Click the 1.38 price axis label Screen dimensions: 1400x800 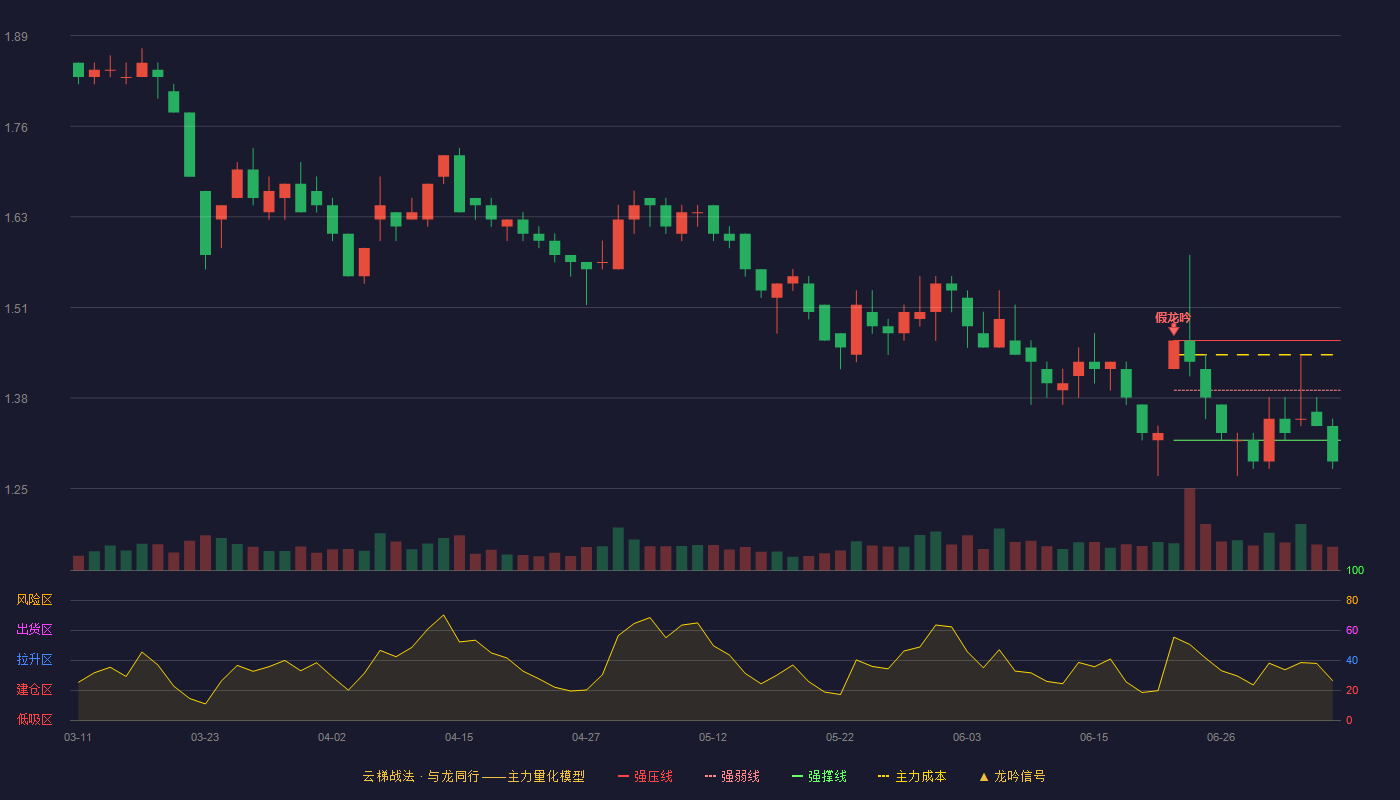16,398
